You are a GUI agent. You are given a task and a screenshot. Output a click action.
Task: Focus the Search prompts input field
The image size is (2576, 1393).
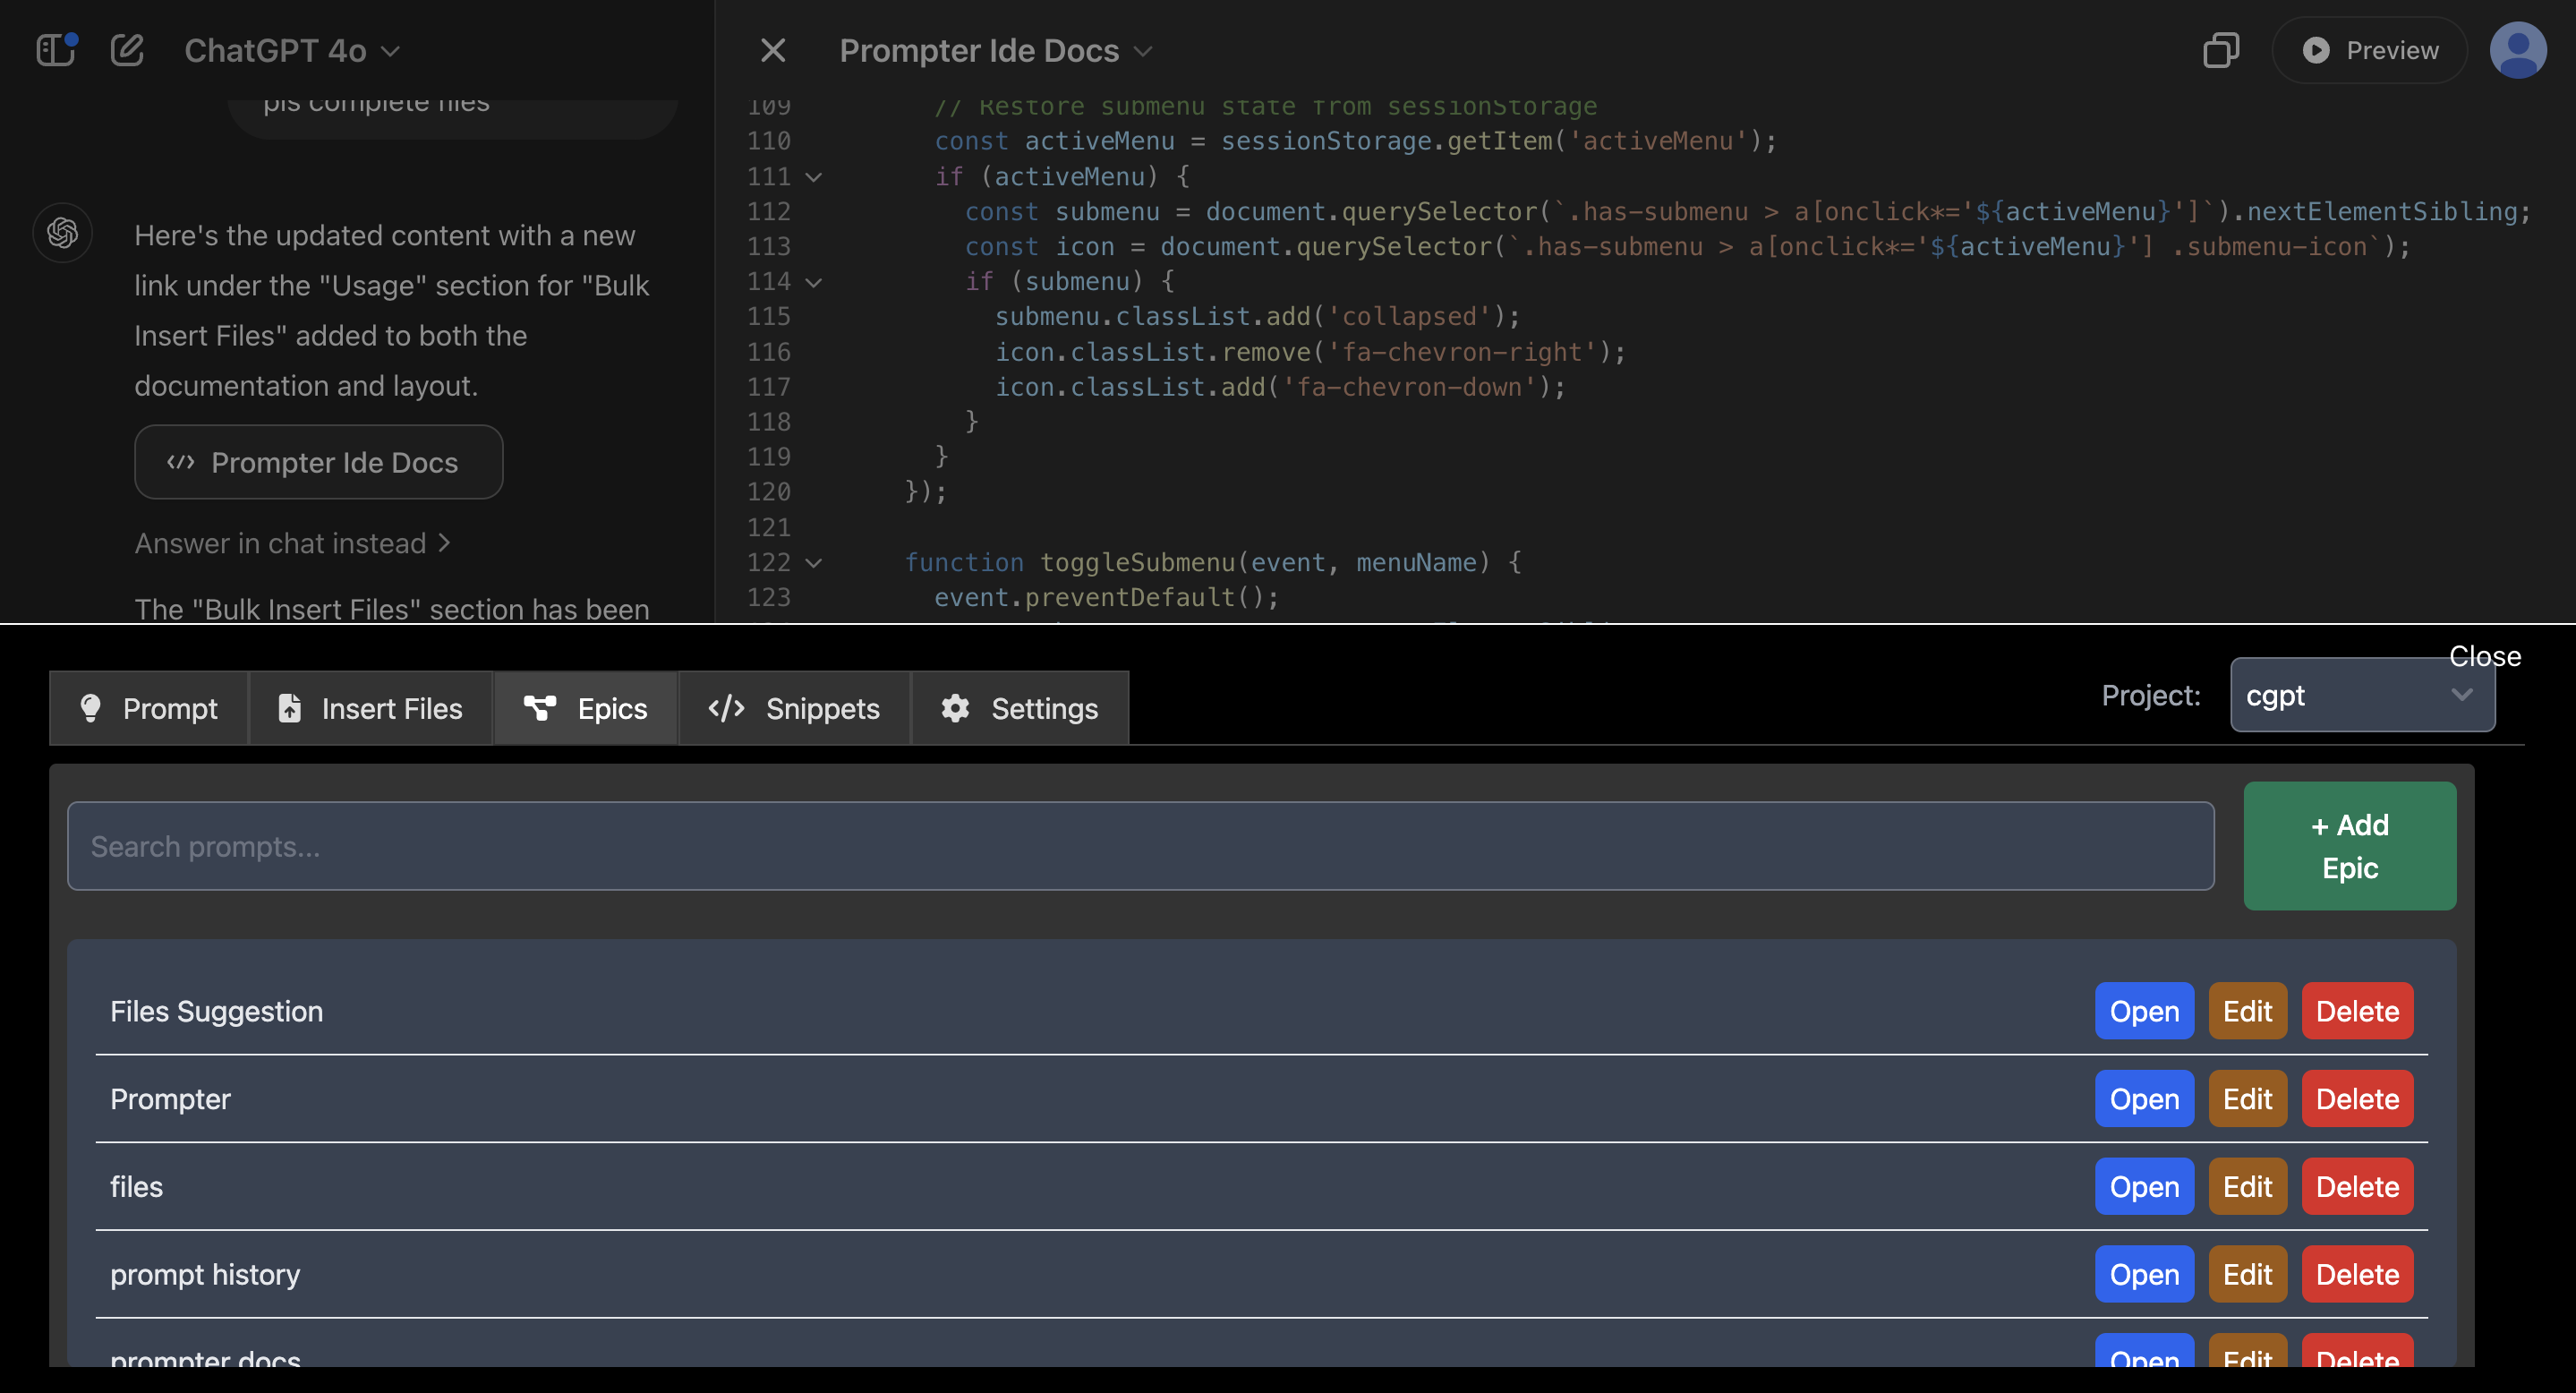(1140, 846)
